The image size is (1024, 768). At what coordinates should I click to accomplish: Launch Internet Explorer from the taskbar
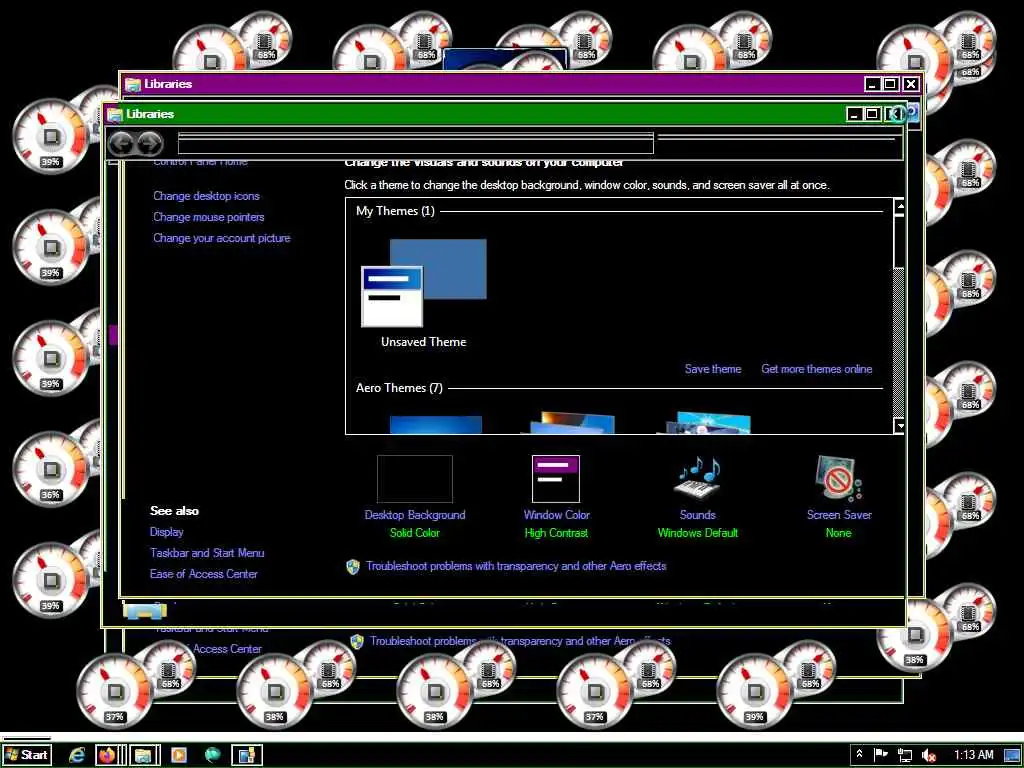click(x=77, y=755)
